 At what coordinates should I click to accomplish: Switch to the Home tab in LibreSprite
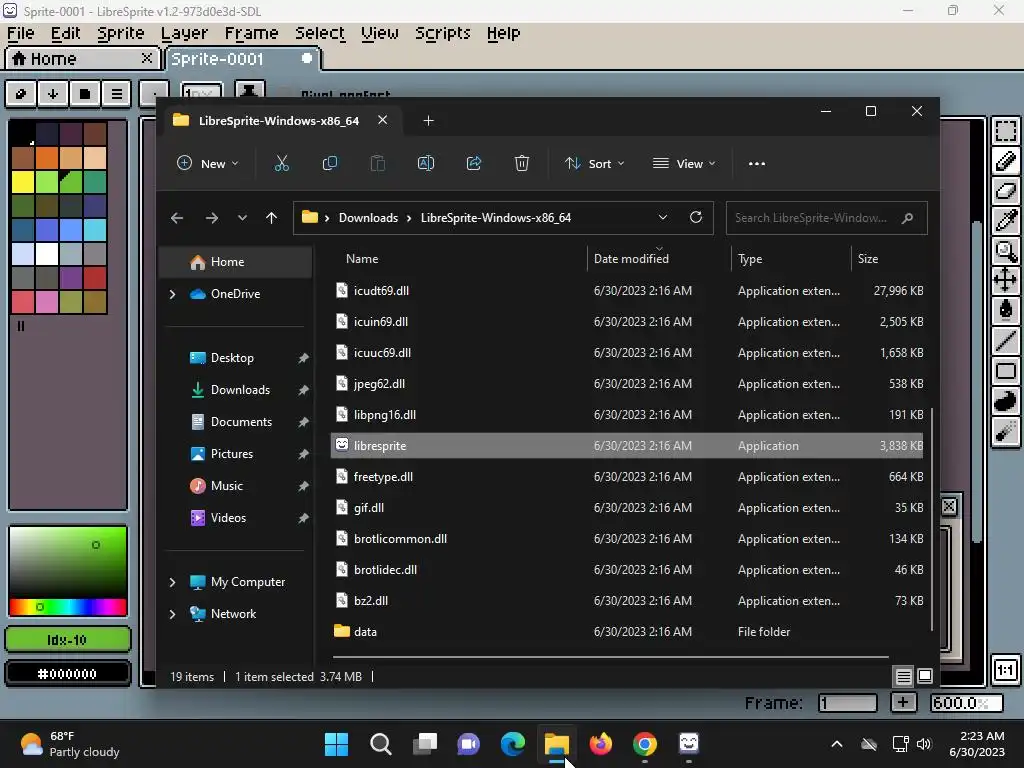[x=82, y=59]
